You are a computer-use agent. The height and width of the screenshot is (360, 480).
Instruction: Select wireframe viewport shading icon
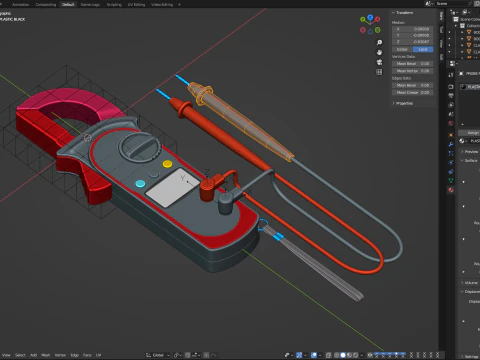tap(337, 355)
